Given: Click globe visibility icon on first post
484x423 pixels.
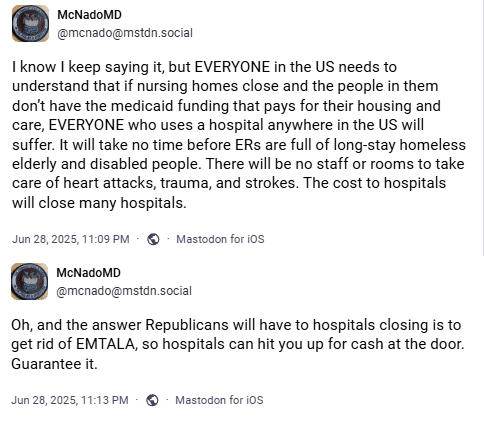Looking at the screenshot, I should point(153,239).
